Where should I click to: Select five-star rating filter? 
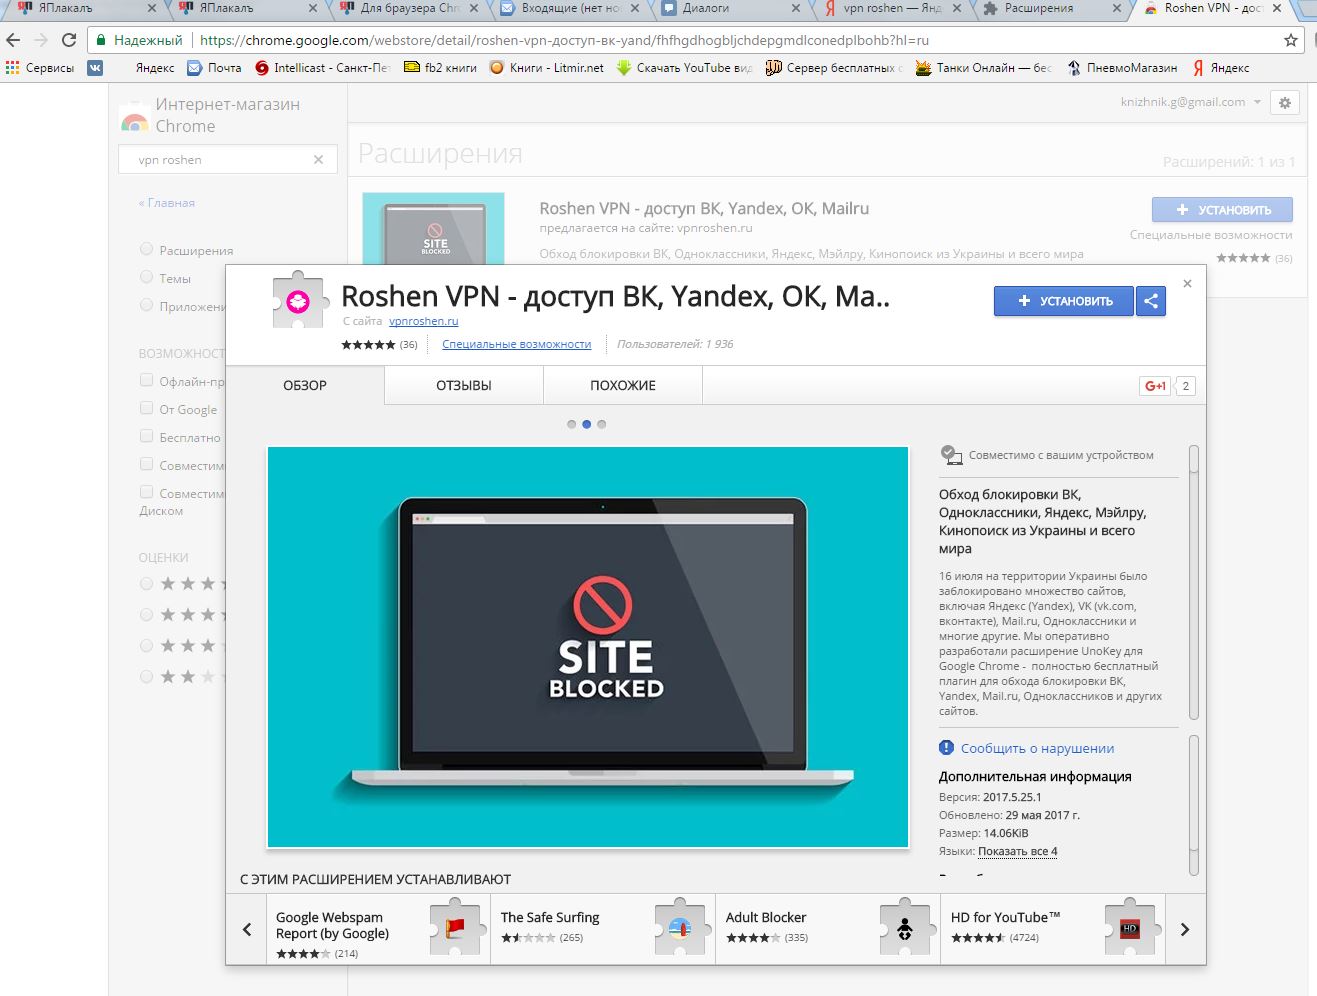[147, 583]
